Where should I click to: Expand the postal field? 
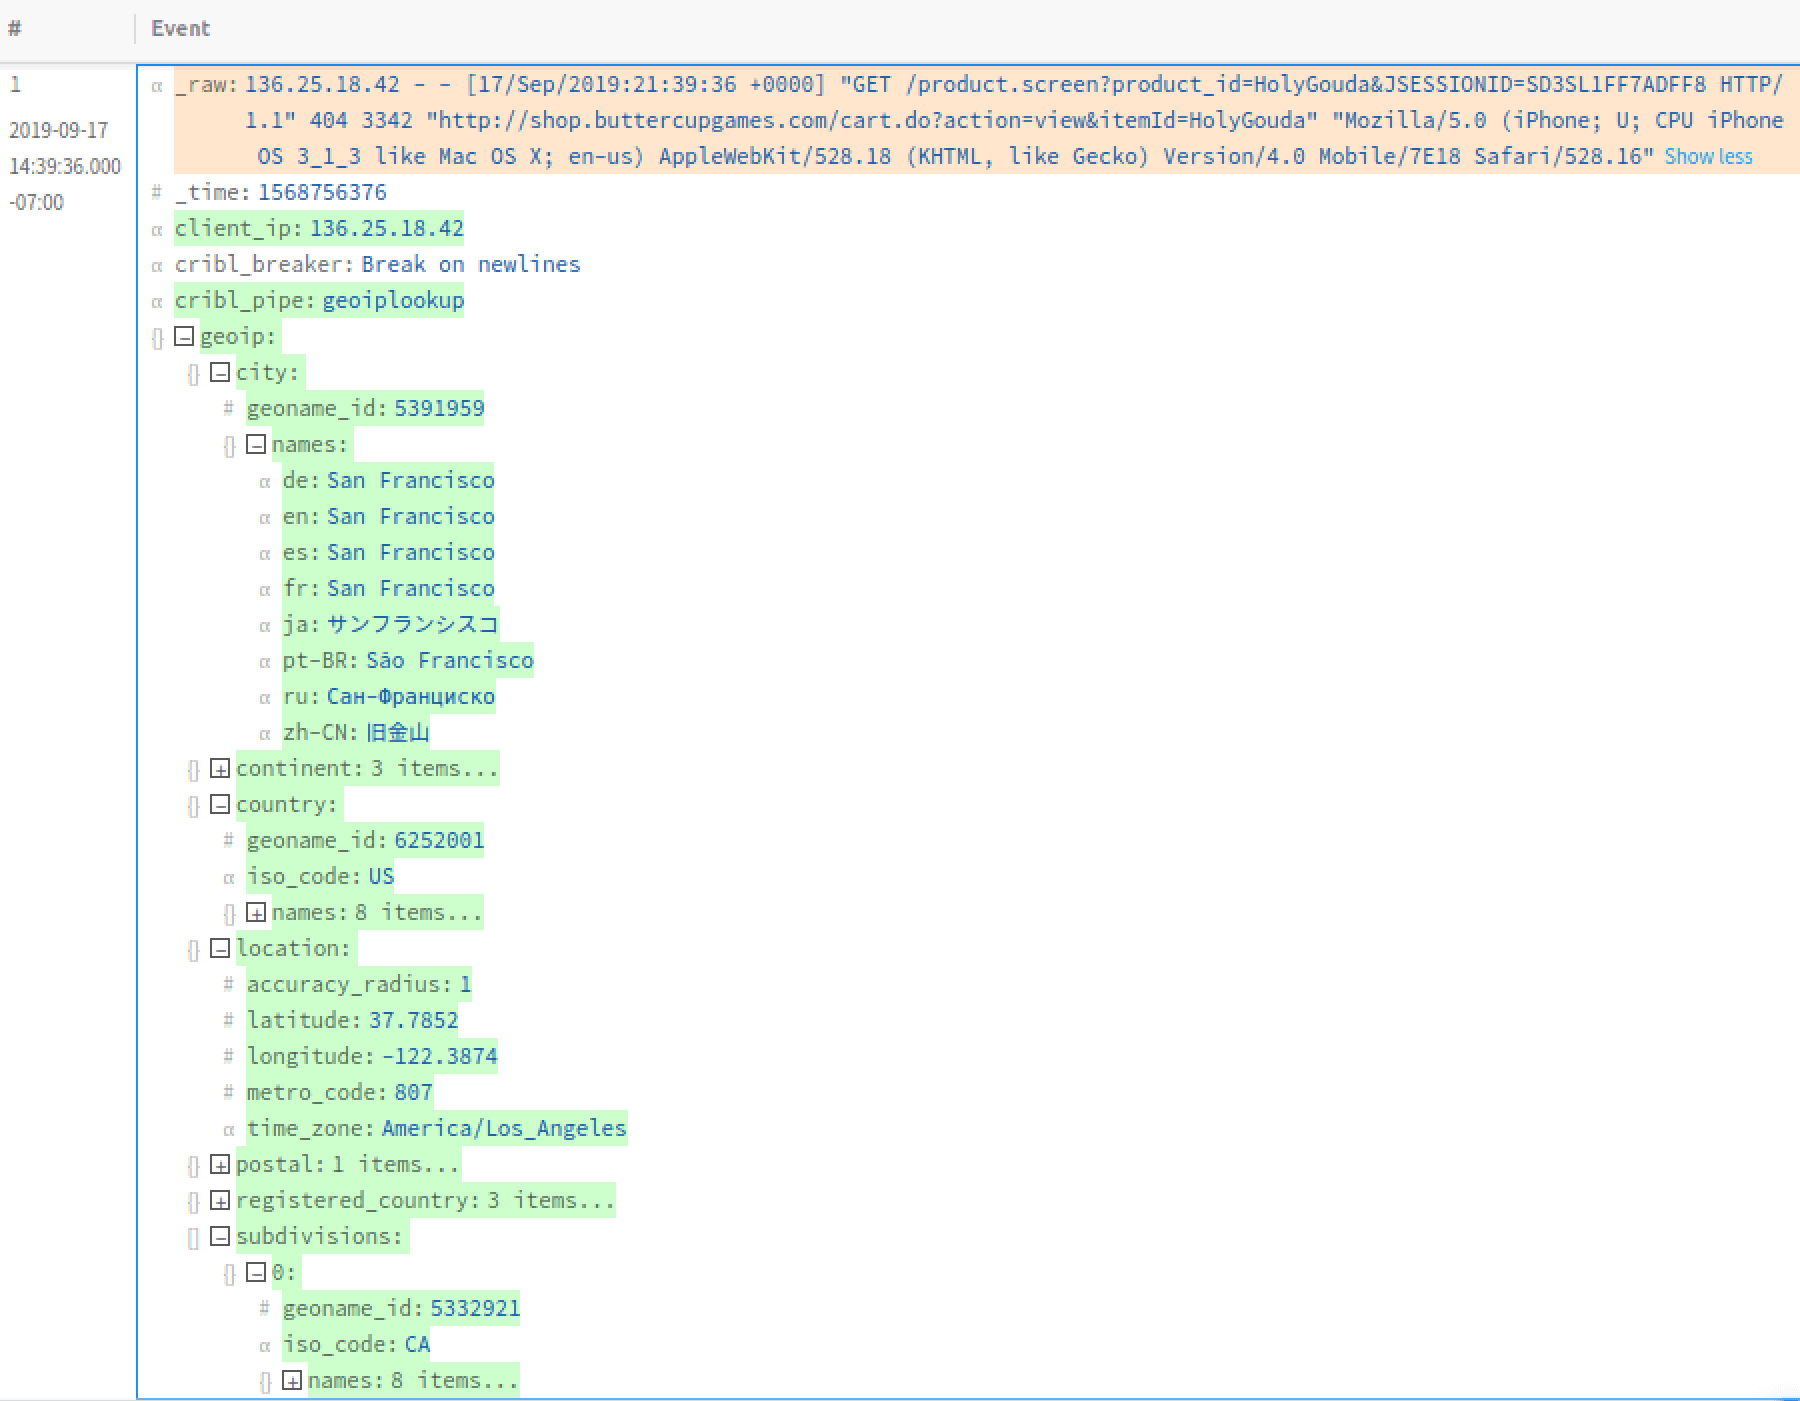coord(219,1164)
